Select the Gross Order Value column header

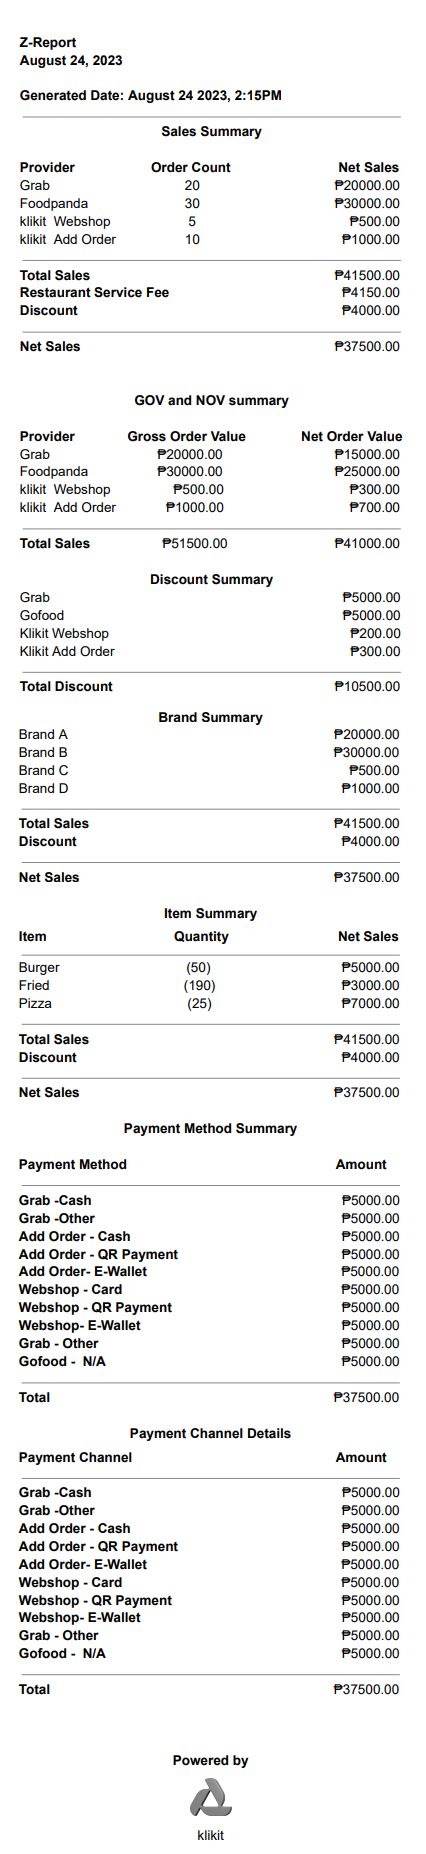click(x=186, y=436)
